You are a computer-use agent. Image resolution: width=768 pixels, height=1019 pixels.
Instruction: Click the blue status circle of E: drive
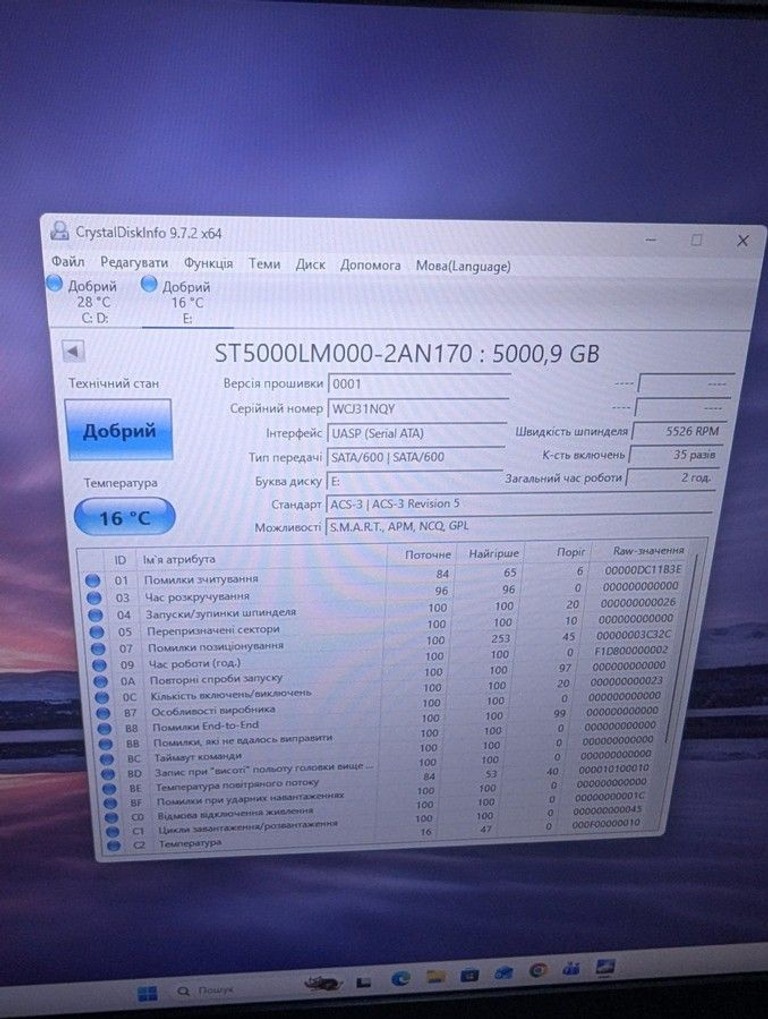[149, 284]
